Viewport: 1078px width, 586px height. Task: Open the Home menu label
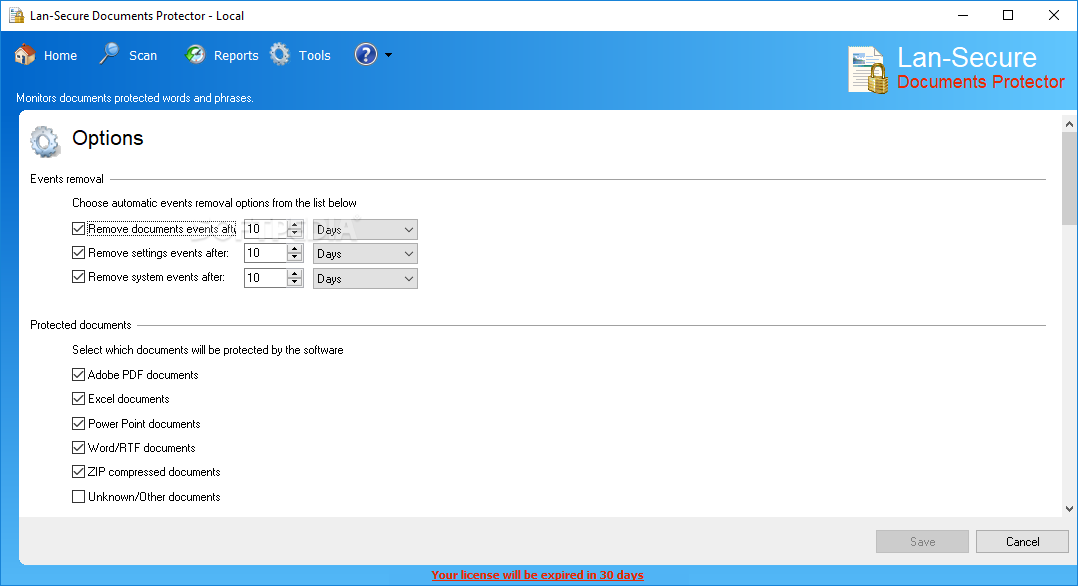[60, 56]
